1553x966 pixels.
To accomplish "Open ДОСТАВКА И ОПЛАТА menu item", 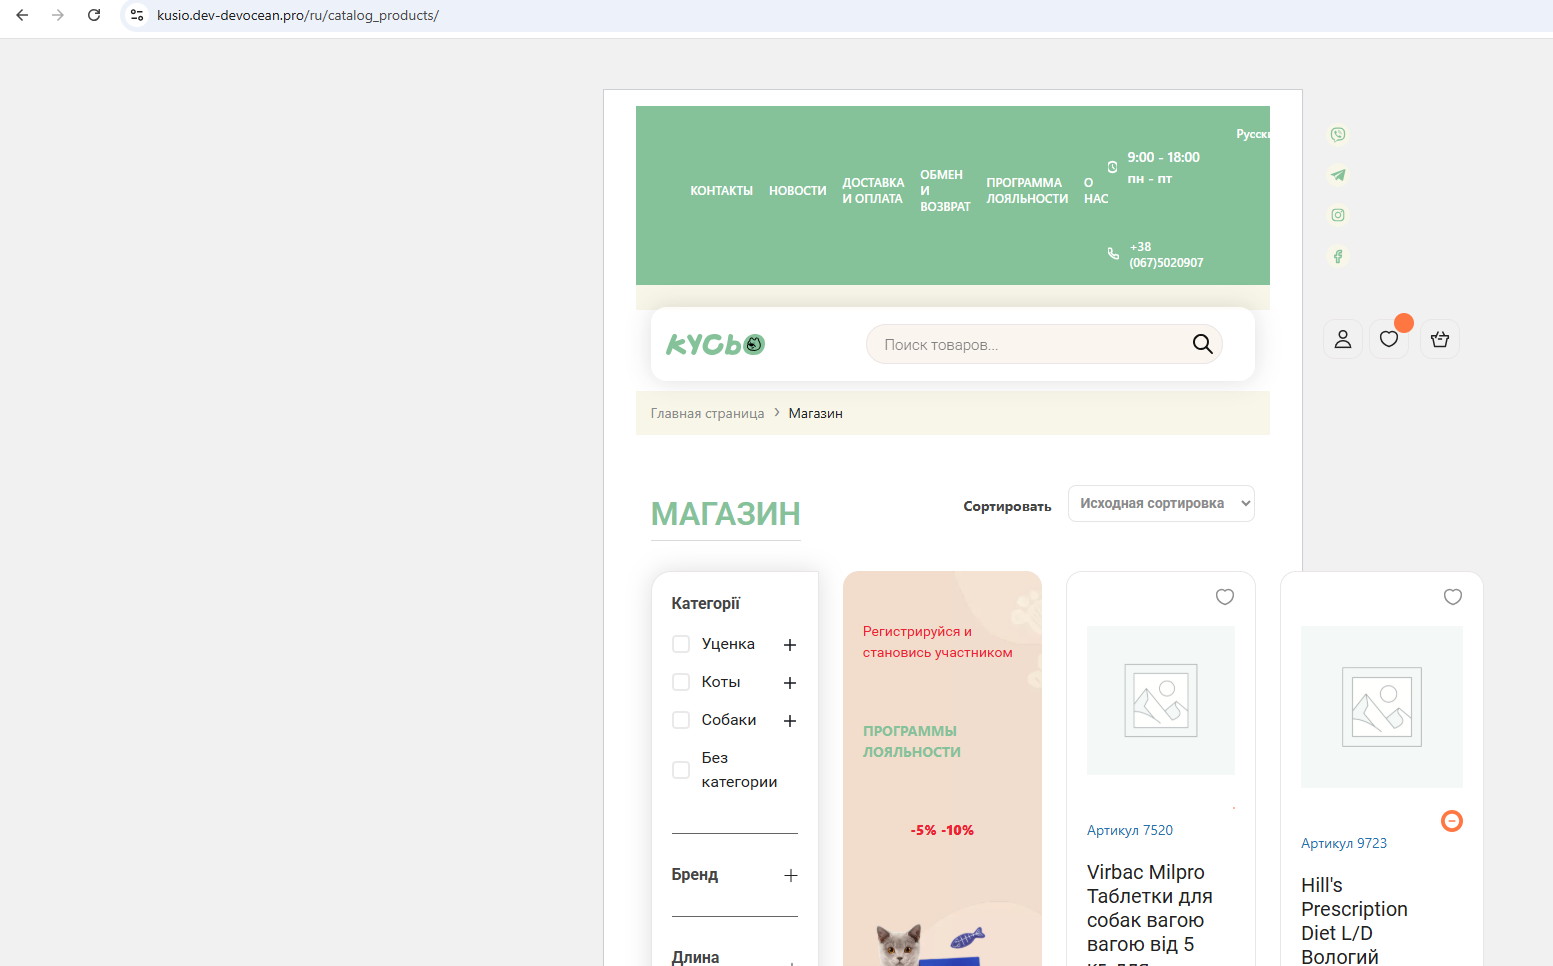I will 873,191.
